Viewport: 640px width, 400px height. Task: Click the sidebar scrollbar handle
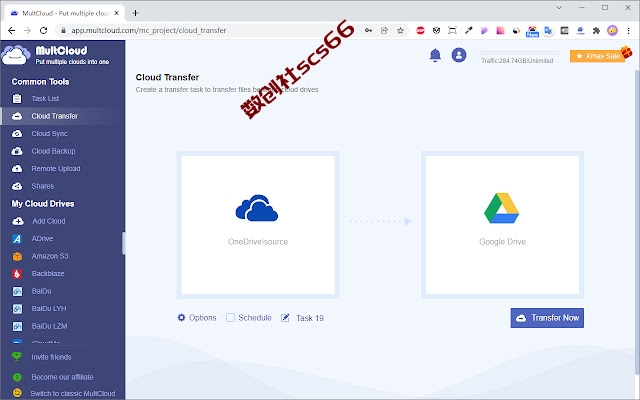coord(123,243)
